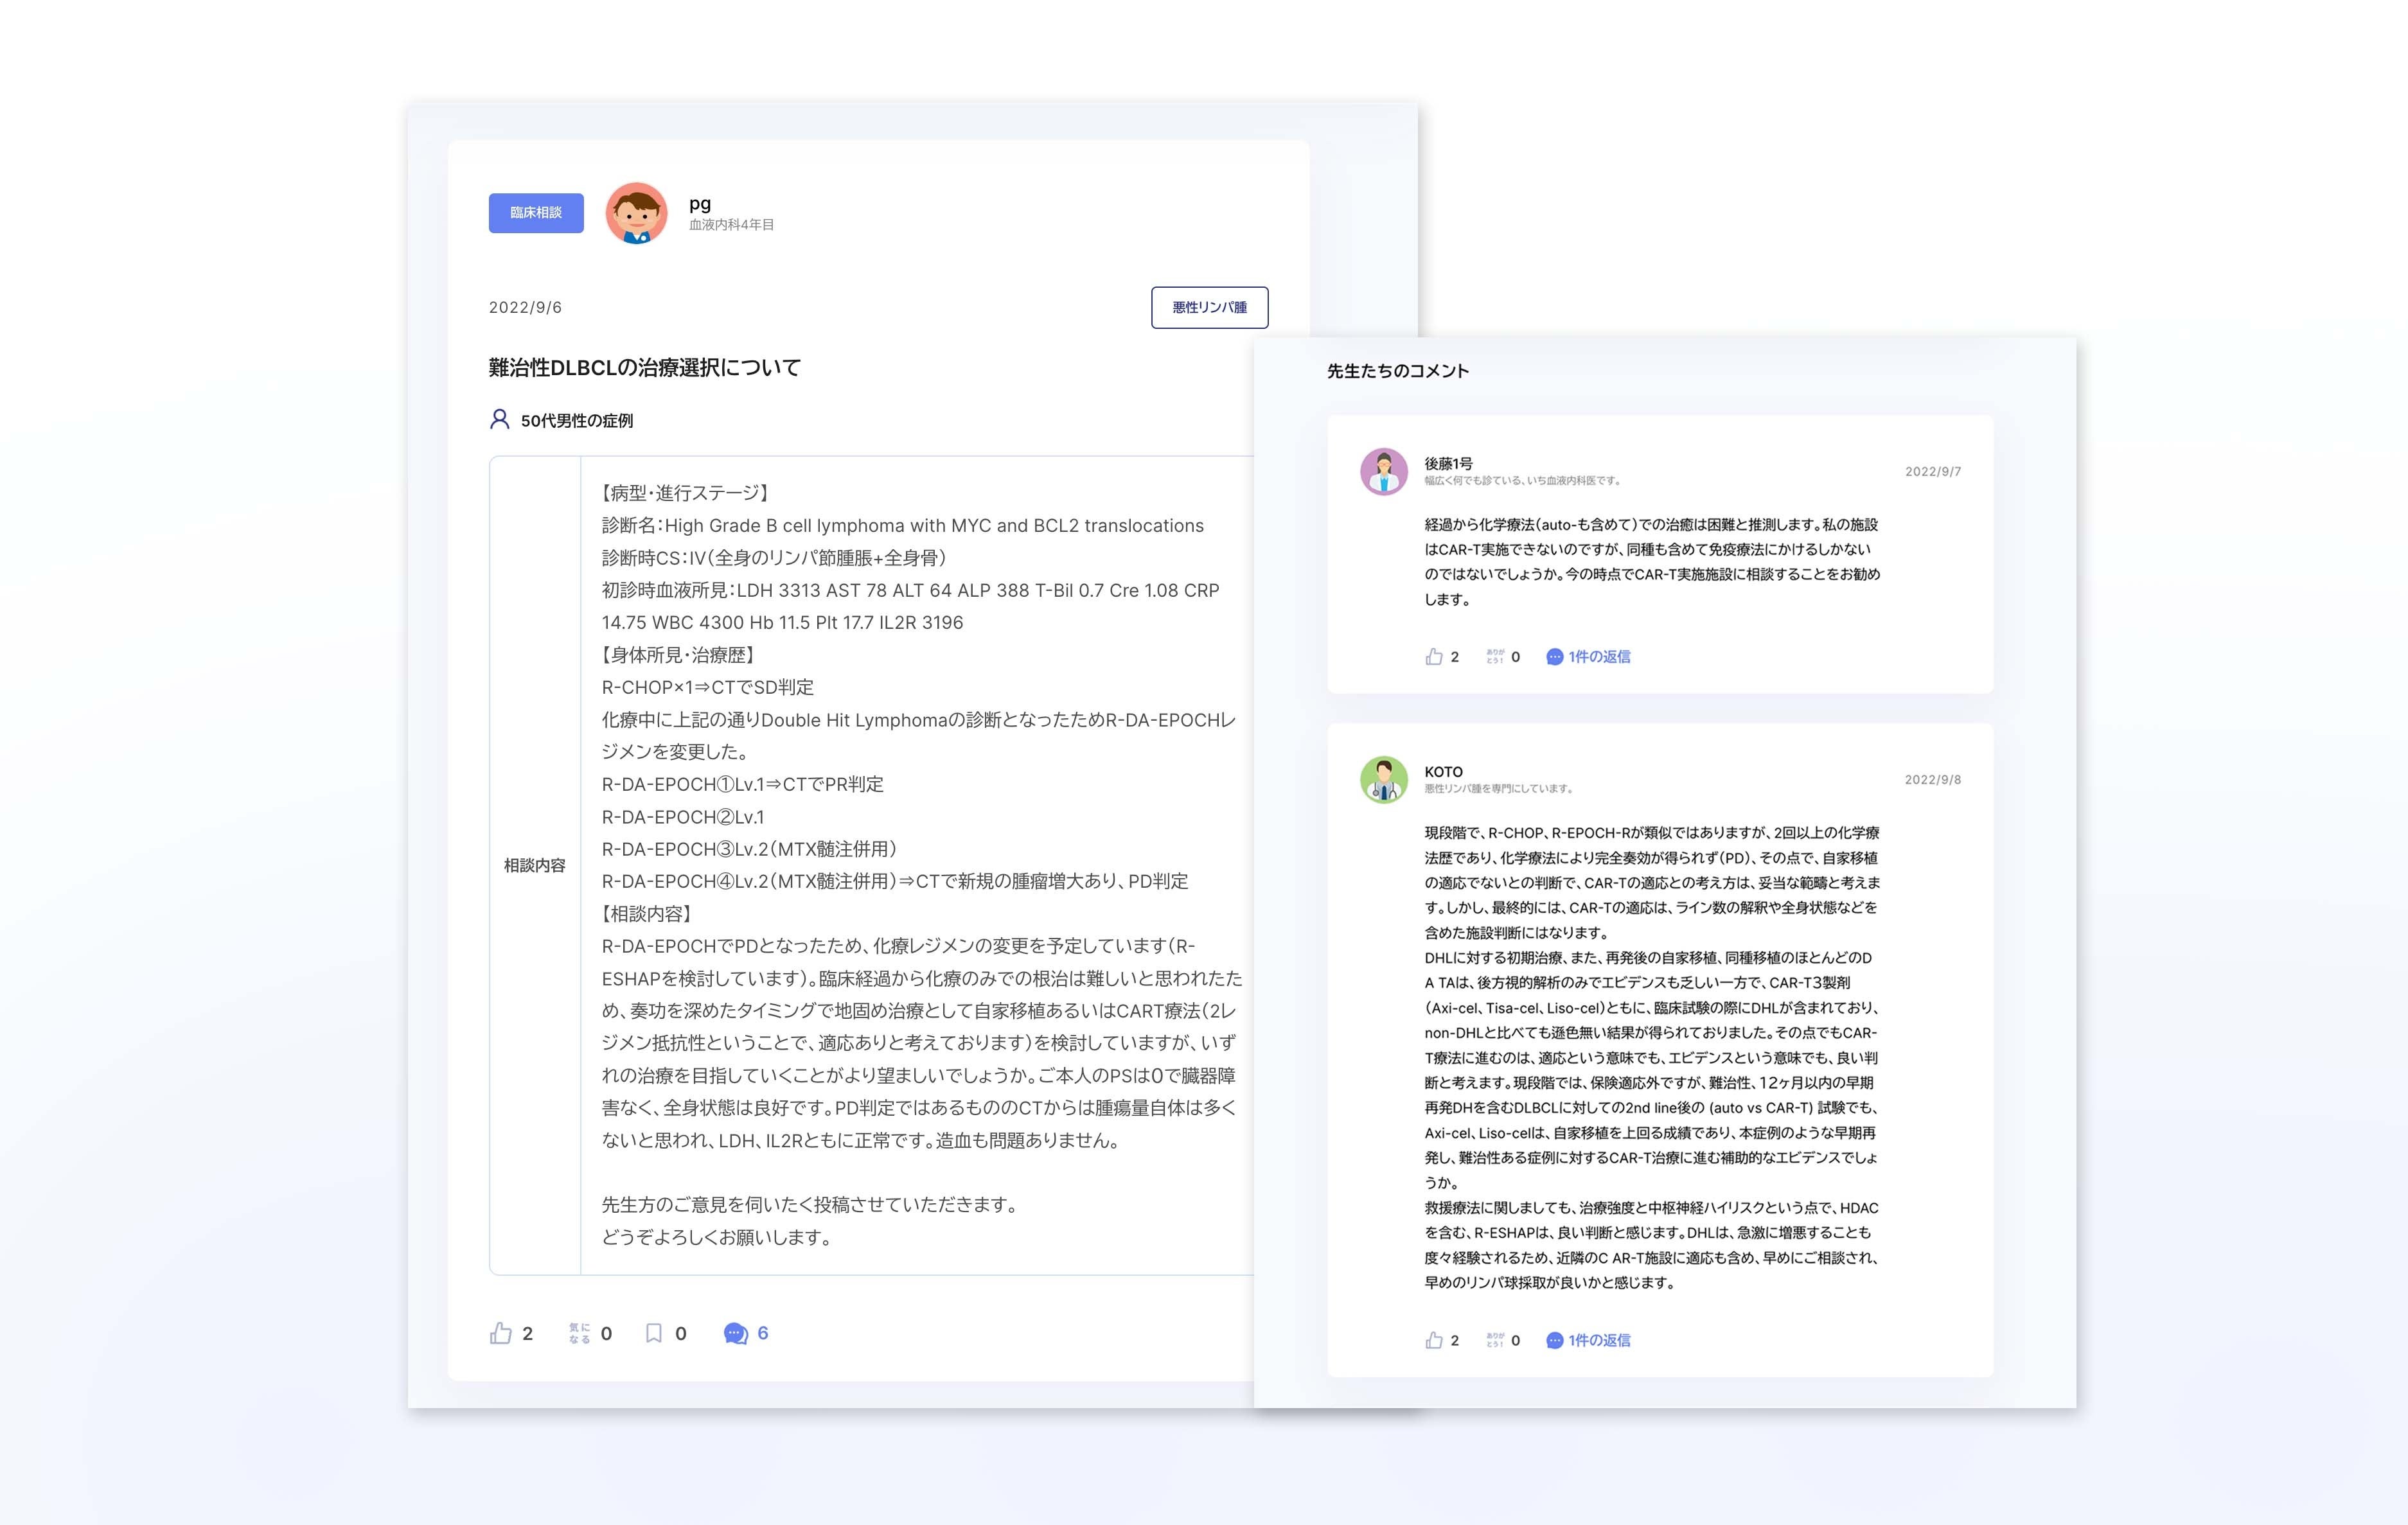
Task: Click the 悪性リンパ腫 tag button
Action: point(1209,307)
